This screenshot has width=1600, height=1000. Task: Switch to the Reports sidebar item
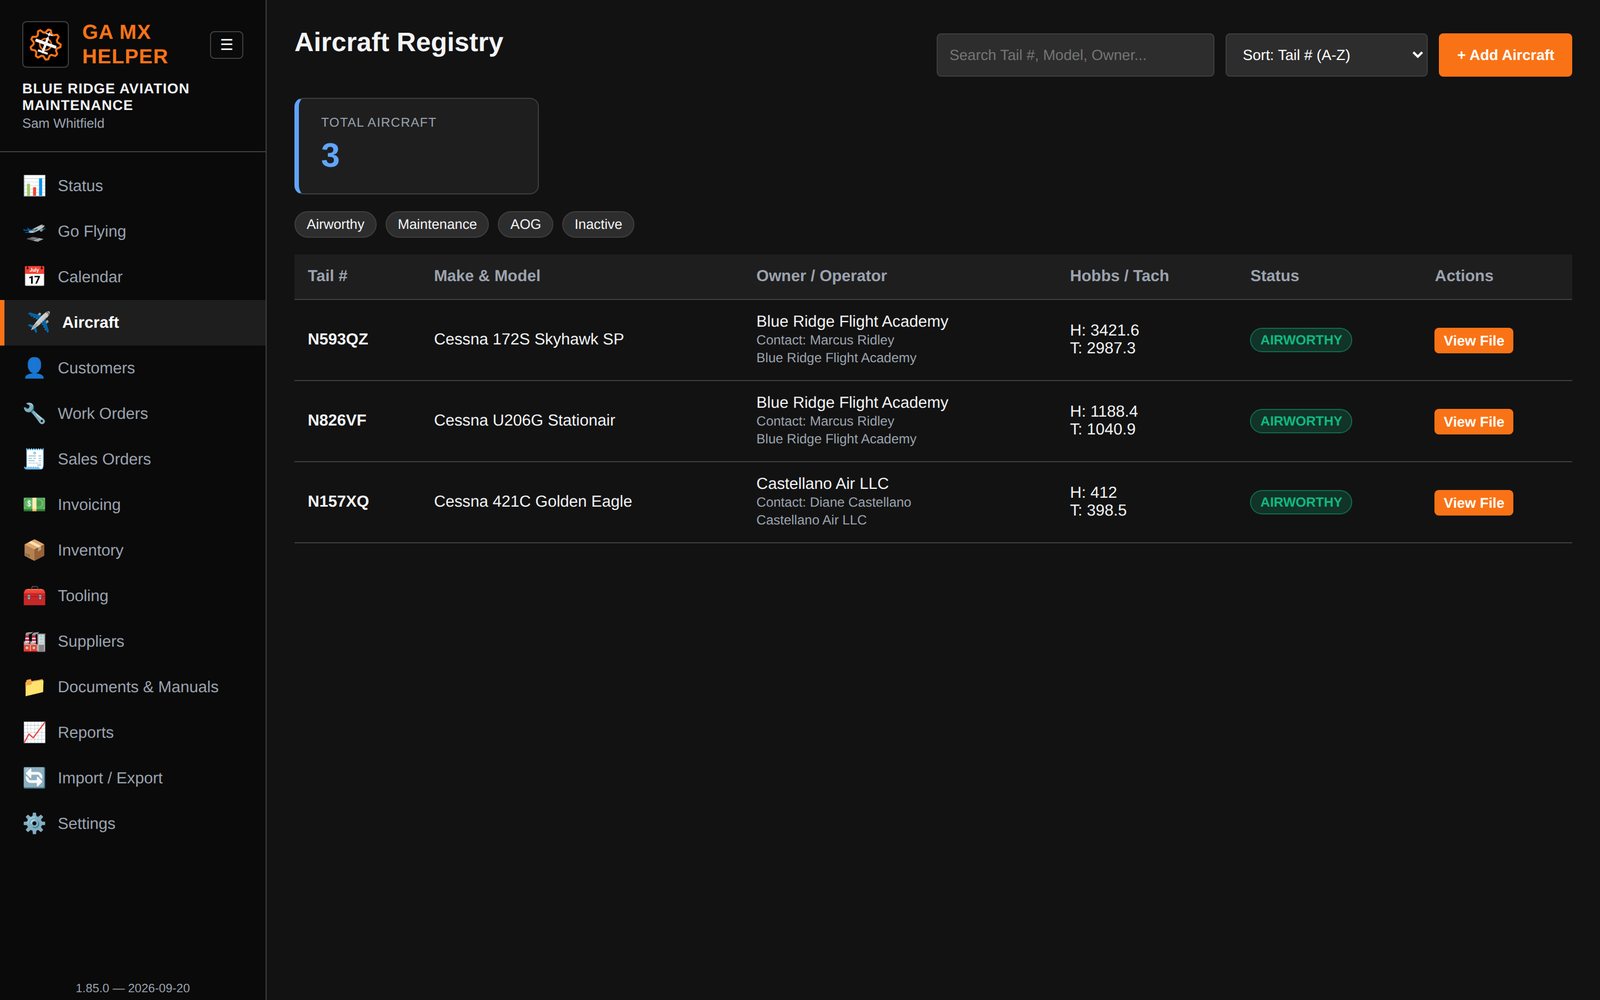tap(86, 733)
